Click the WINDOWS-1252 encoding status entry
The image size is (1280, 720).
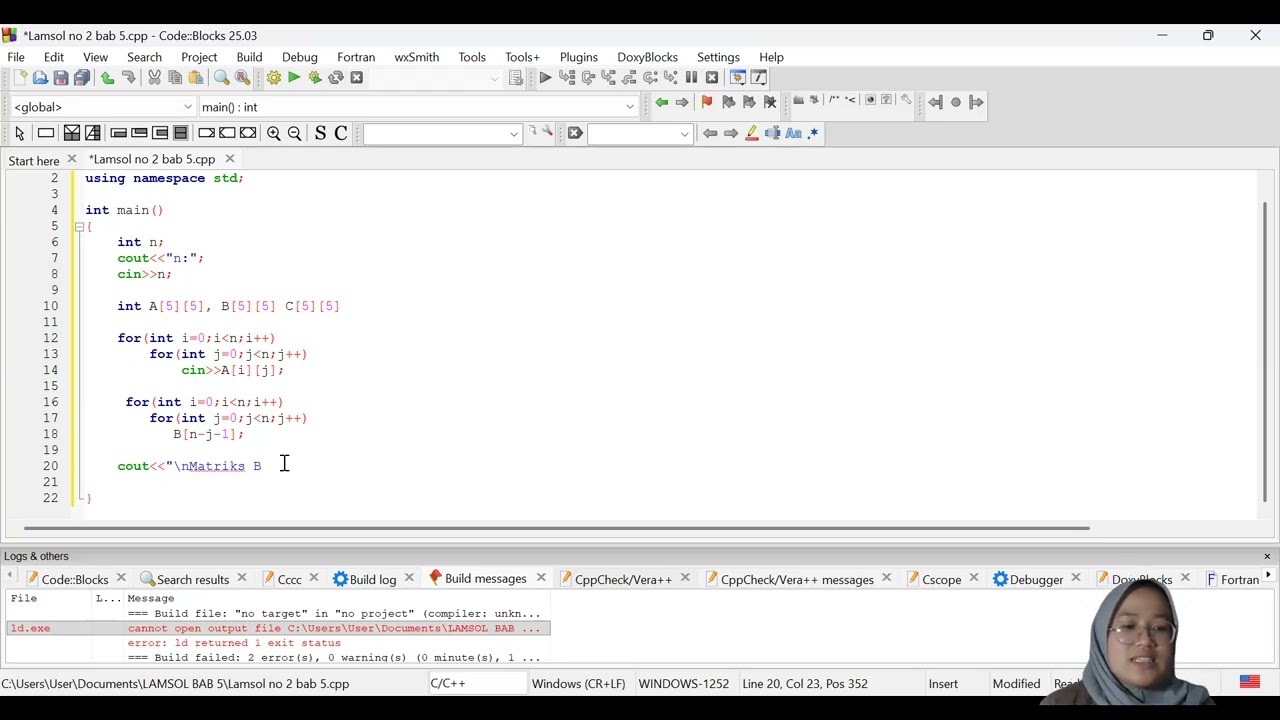click(x=683, y=684)
